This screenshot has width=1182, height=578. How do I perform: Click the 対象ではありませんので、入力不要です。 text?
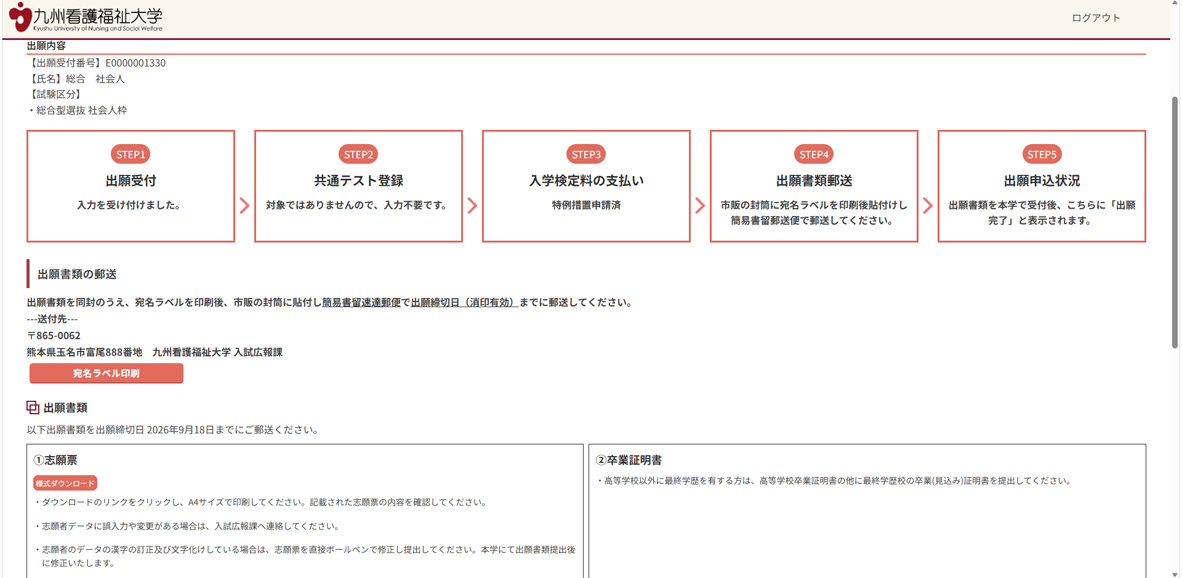(x=359, y=205)
